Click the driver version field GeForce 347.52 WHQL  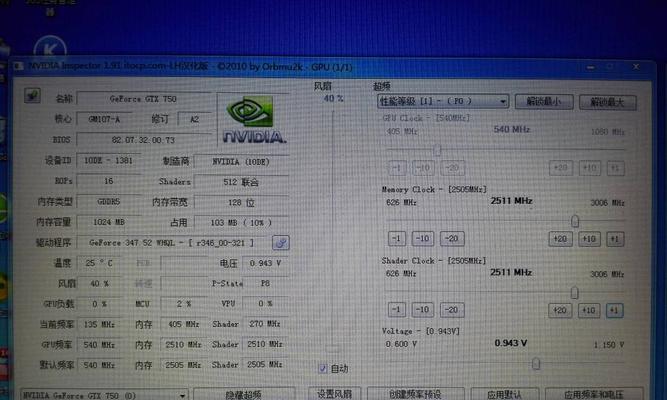click(x=171, y=243)
